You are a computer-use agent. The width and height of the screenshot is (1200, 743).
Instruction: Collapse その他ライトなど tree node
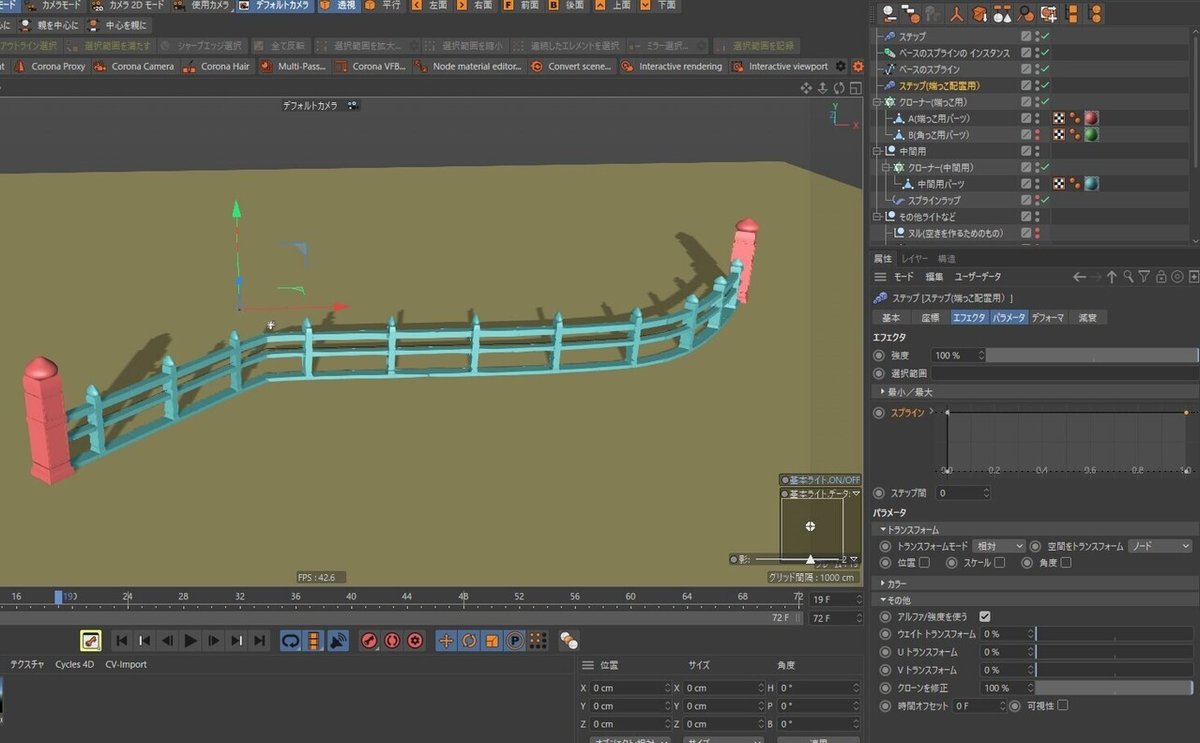876,216
